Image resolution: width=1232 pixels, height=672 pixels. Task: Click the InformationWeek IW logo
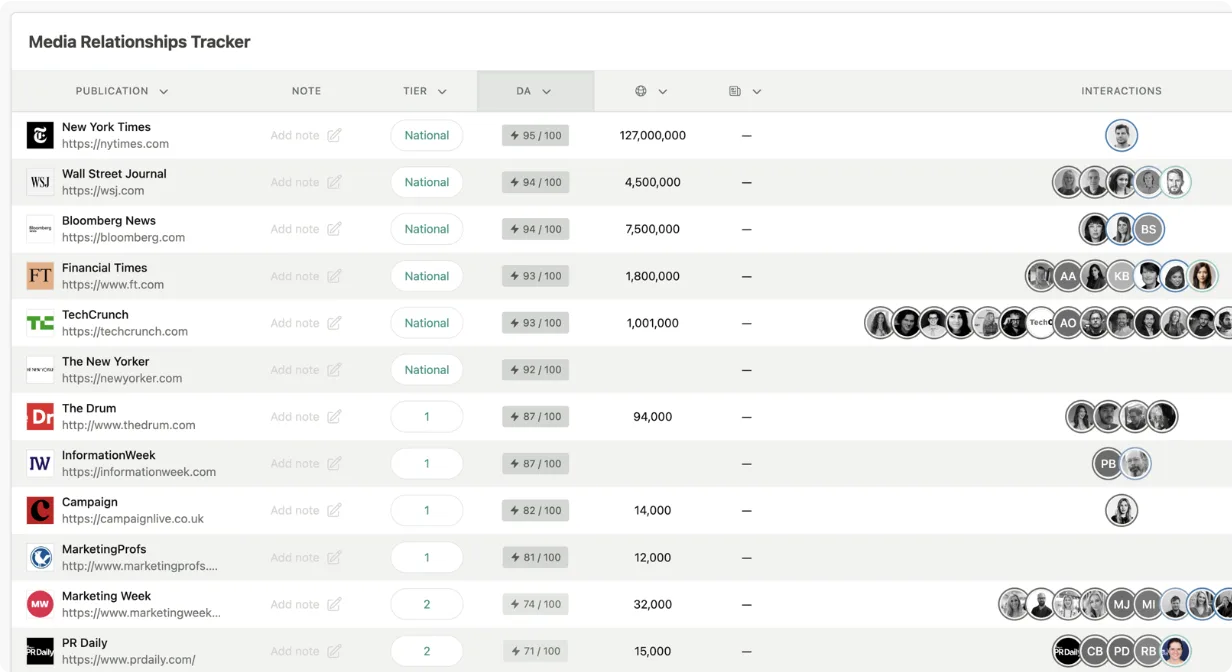pos(40,464)
